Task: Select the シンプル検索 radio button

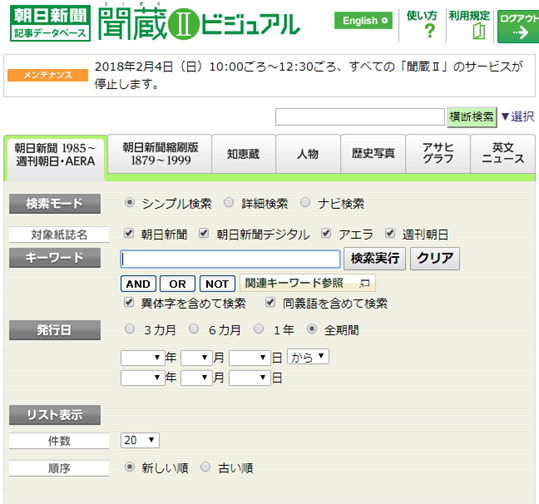Action: pyautogui.click(x=130, y=202)
